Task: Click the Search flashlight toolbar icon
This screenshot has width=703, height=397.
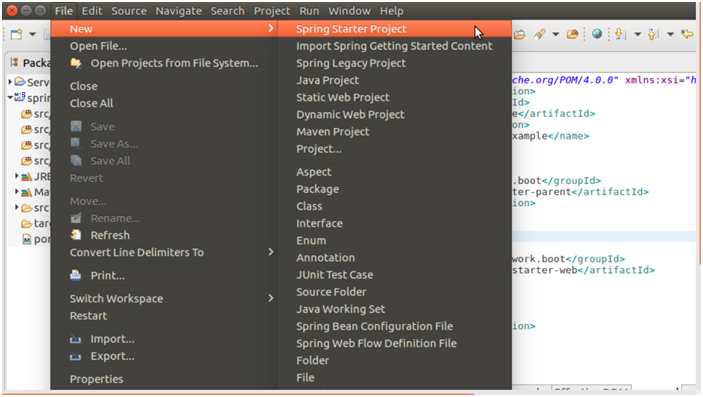Action: [x=539, y=34]
